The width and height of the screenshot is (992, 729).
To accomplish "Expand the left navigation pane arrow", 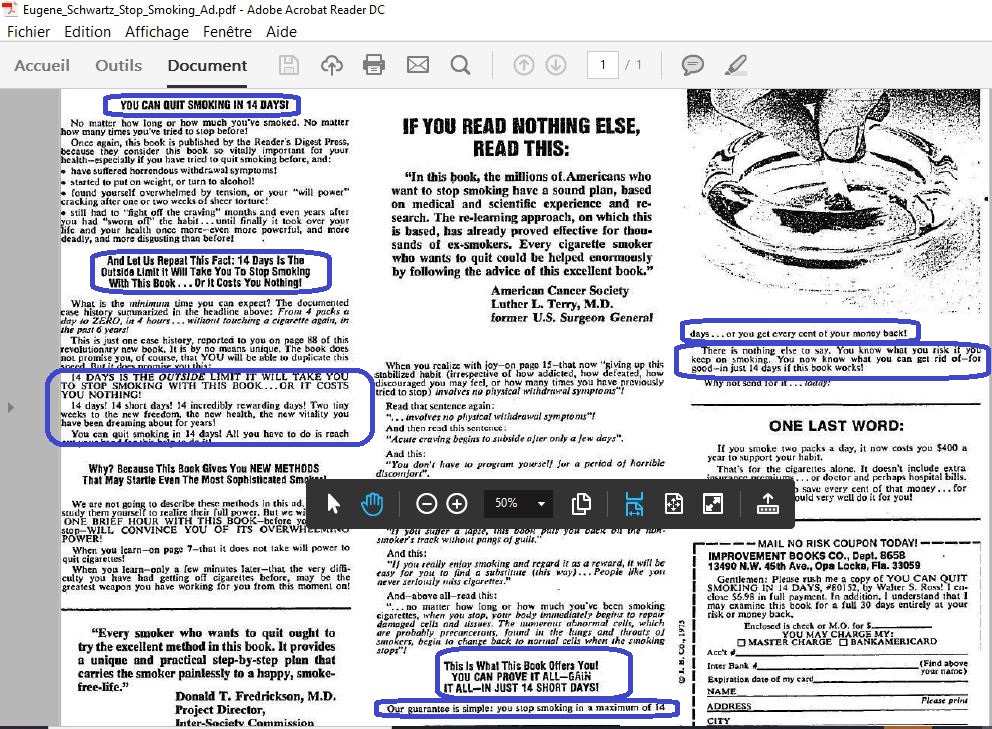I will [11, 408].
